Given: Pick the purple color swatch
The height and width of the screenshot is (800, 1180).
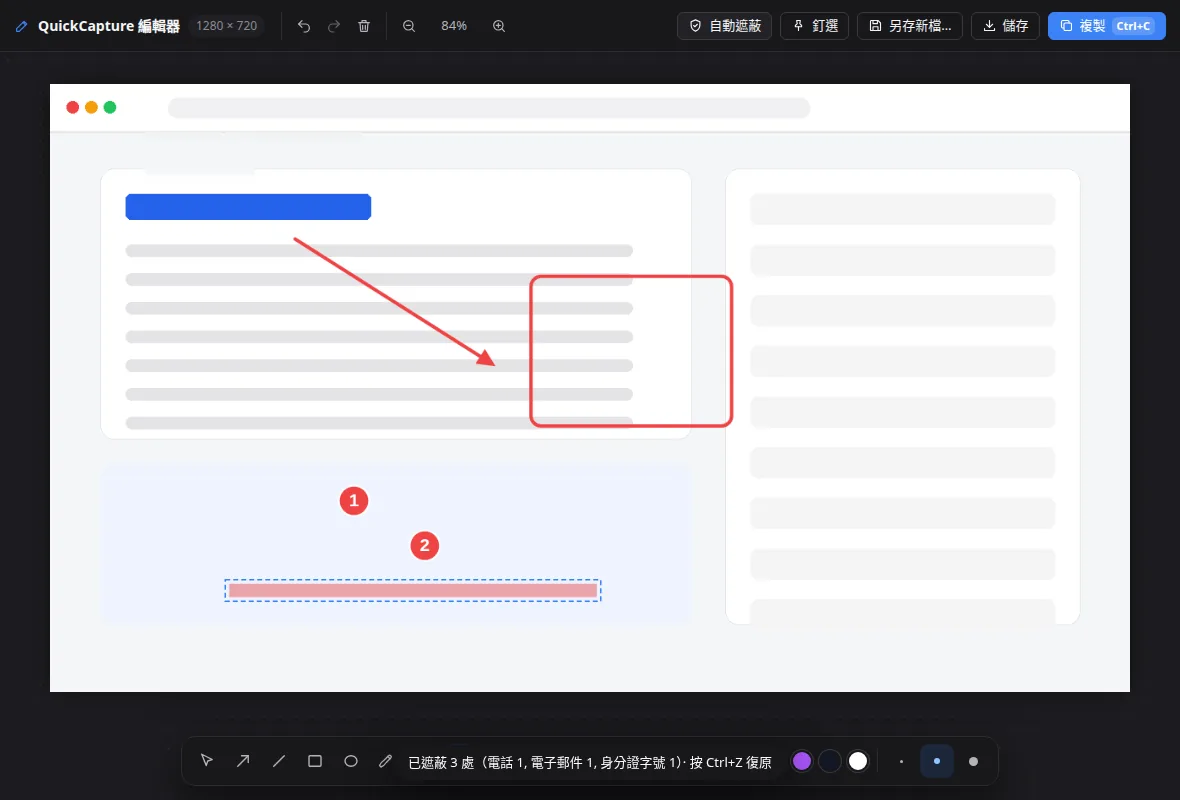Looking at the screenshot, I should coord(802,761).
